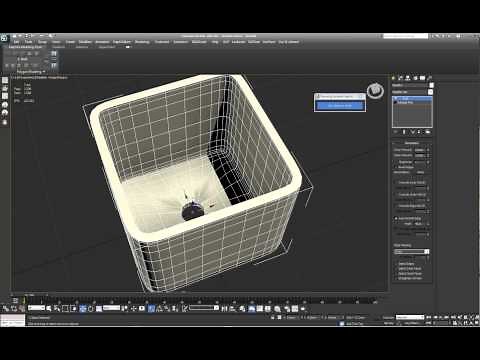Toggle the Percent Snap button
The image size is (480, 360).
click(x=167, y=309)
